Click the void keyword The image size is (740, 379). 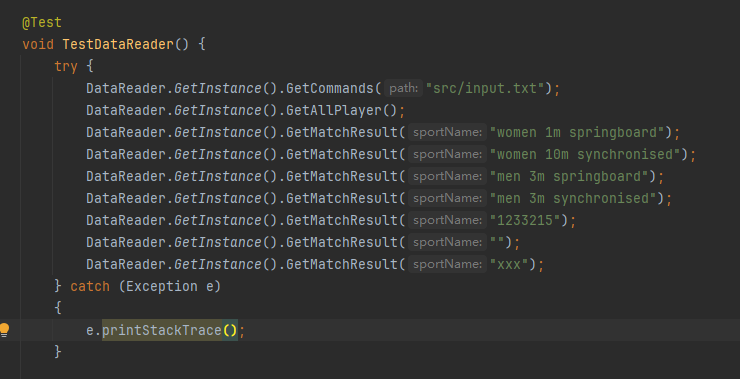pyautogui.click(x=38, y=44)
